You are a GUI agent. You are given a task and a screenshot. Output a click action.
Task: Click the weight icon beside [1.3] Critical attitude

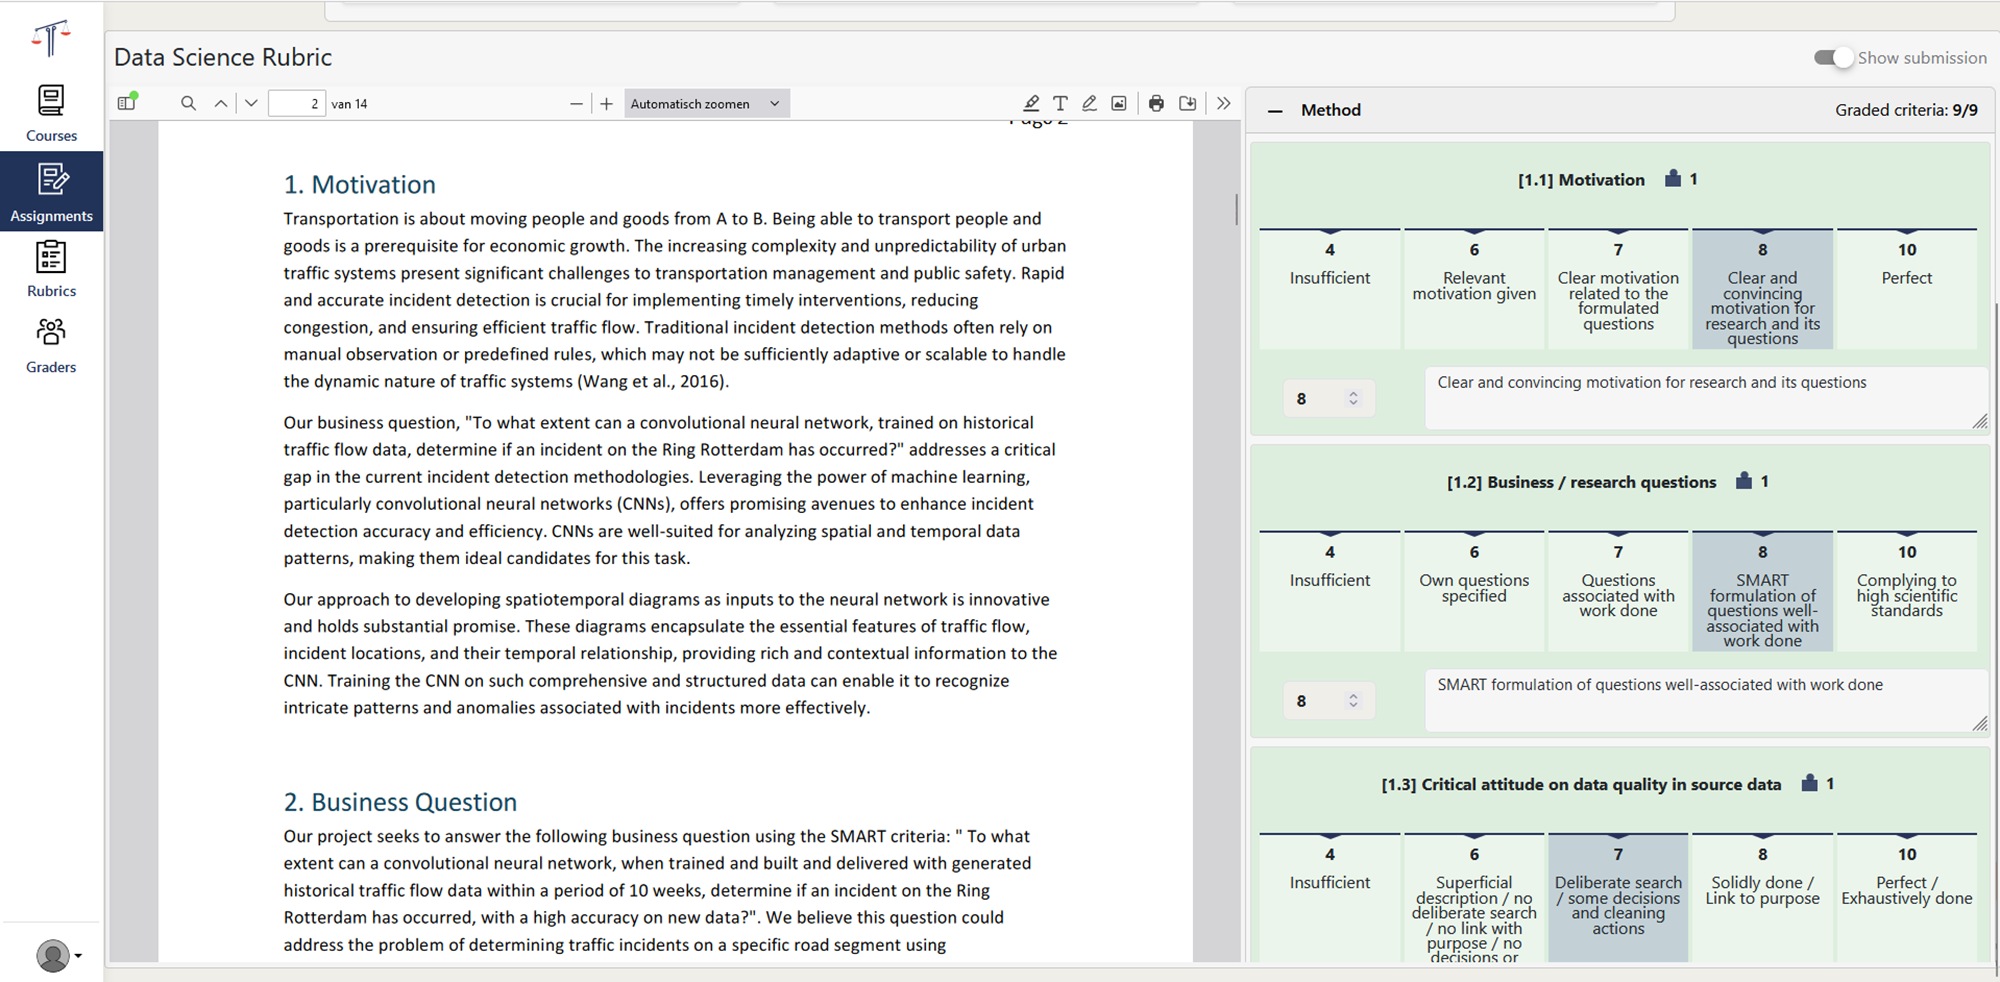(x=1809, y=783)
